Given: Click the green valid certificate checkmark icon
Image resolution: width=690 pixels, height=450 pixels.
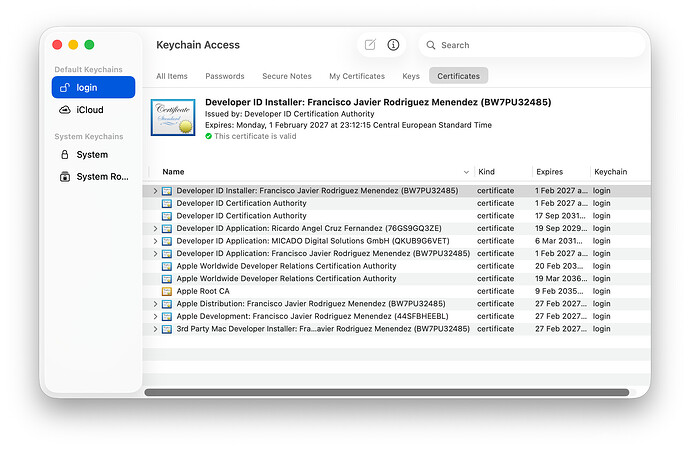Looking at the screenshot, I should [209, 136].
